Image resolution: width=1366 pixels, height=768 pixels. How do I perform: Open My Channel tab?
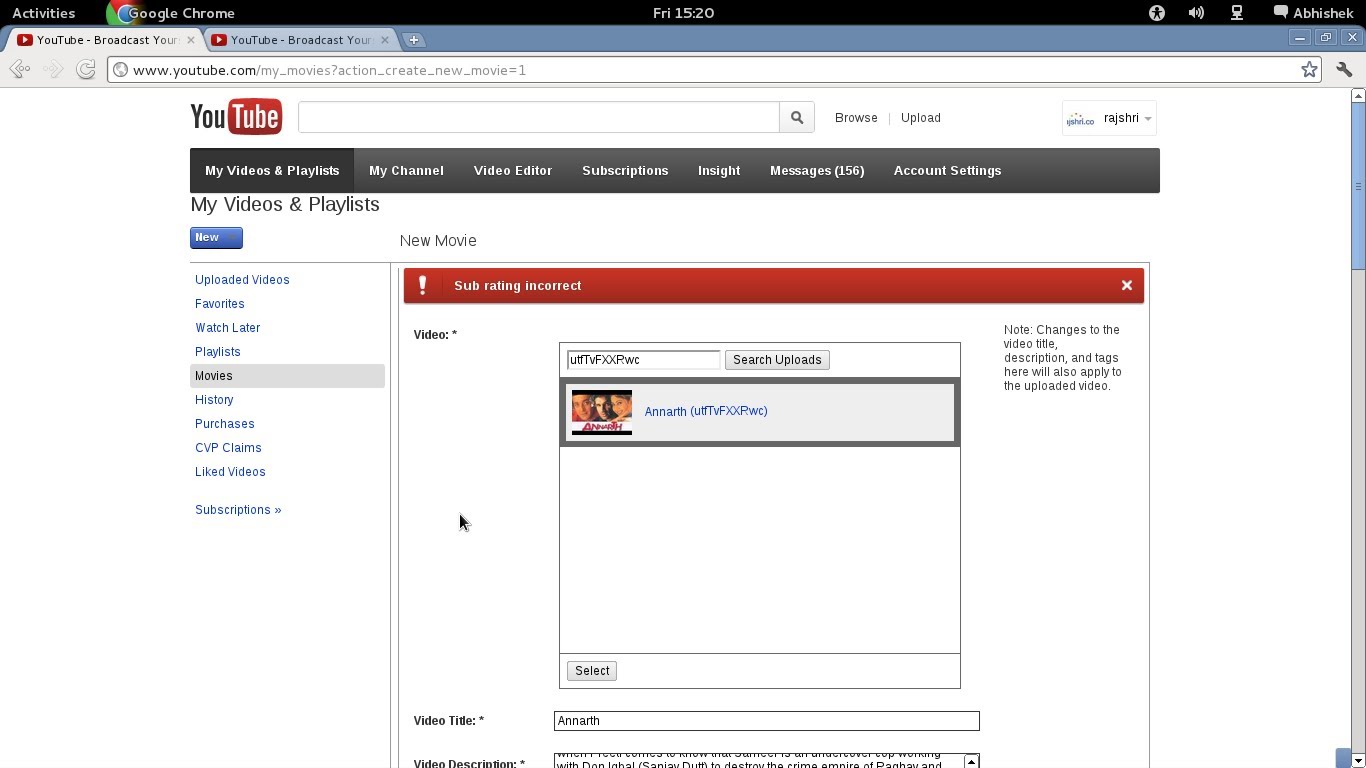[406, 171]
